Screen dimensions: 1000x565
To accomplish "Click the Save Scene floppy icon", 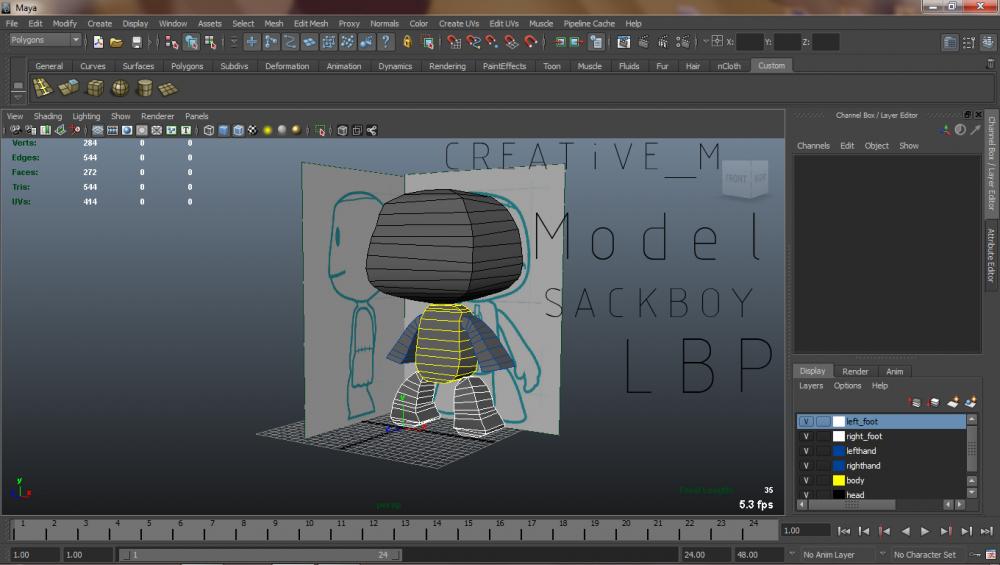I will coord(136,42).
